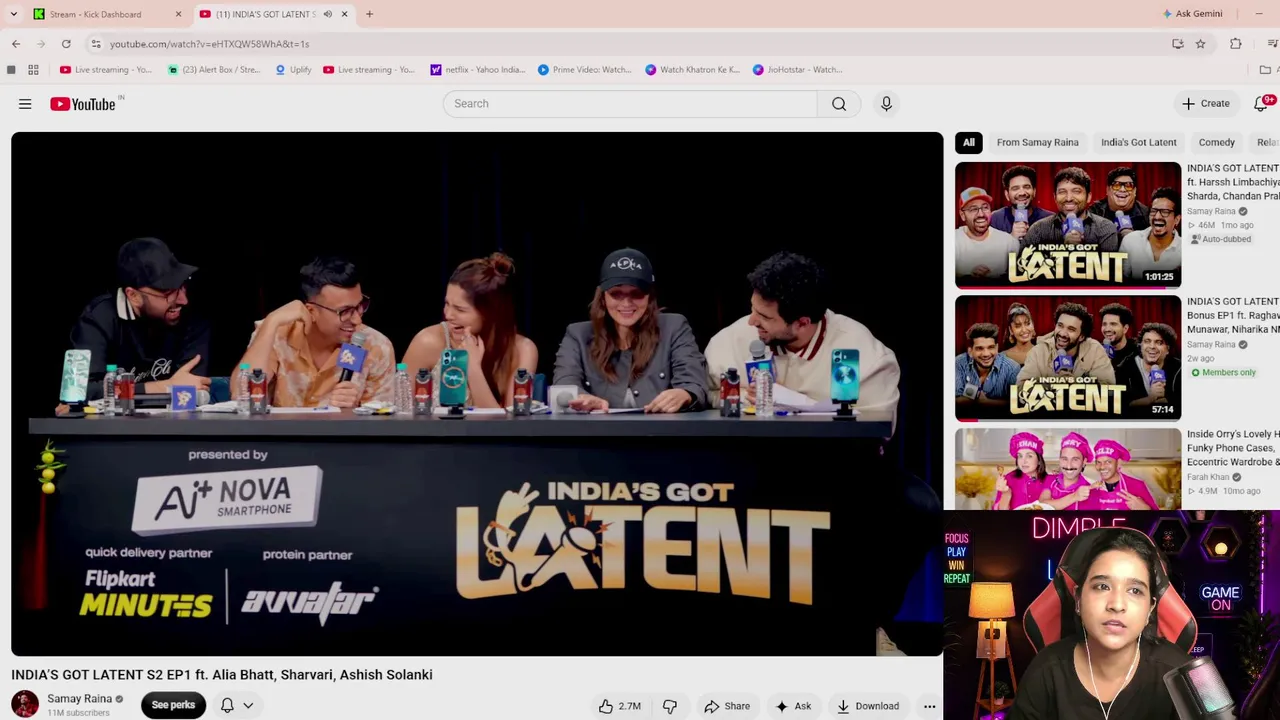1280x720 pixels.
Task: Open Samay Raina channel name link
Action: pos(79,699)
